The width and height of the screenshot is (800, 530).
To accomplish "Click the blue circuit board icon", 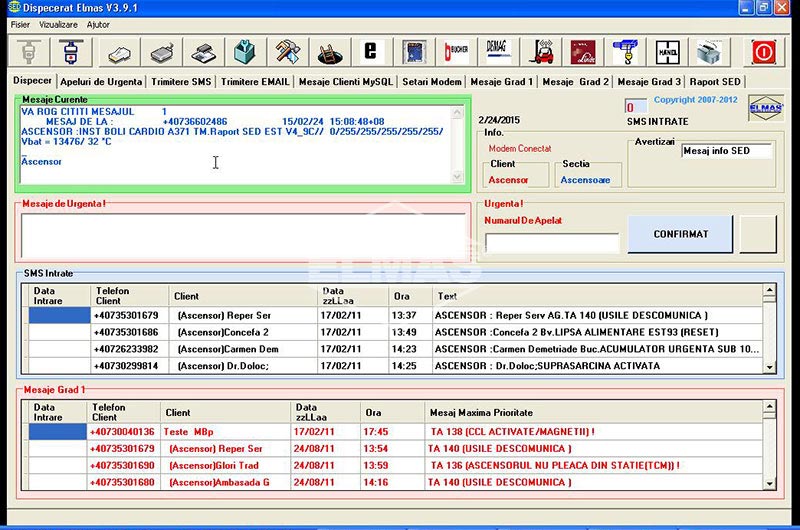I will click(414, 52).
